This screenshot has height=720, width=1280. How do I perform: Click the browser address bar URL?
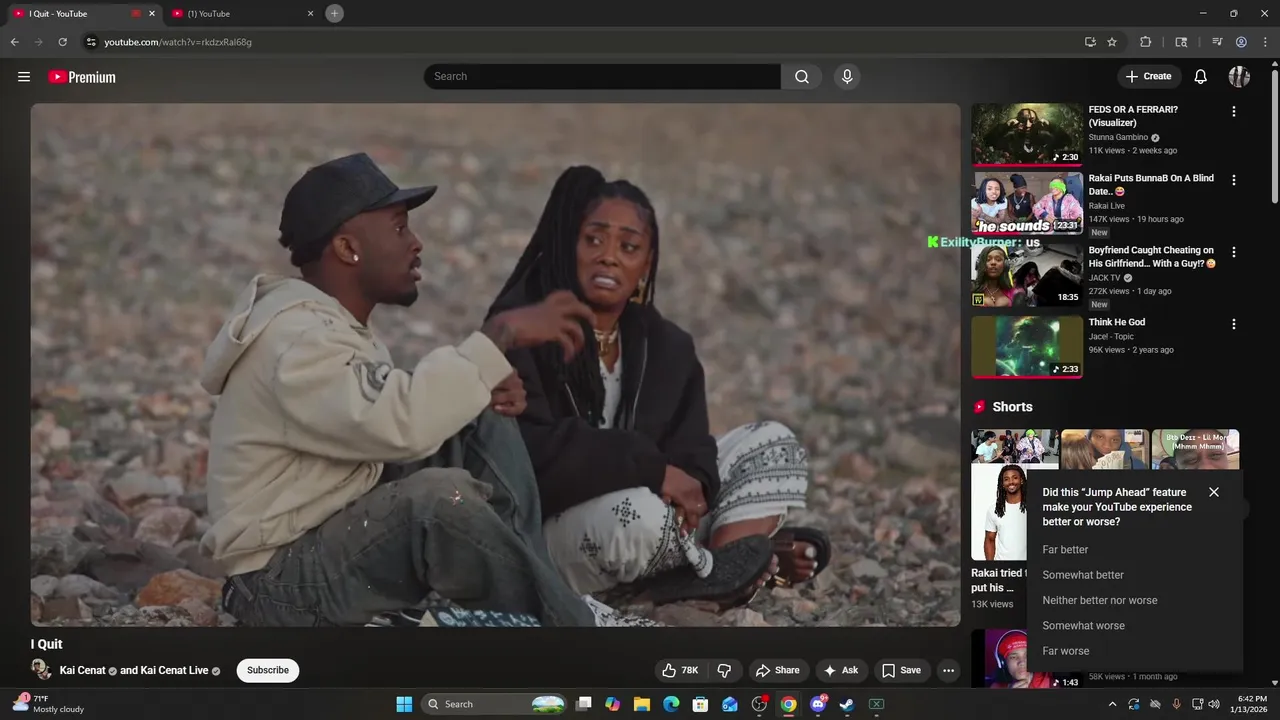pyautogui.click(x=178, y=42)
